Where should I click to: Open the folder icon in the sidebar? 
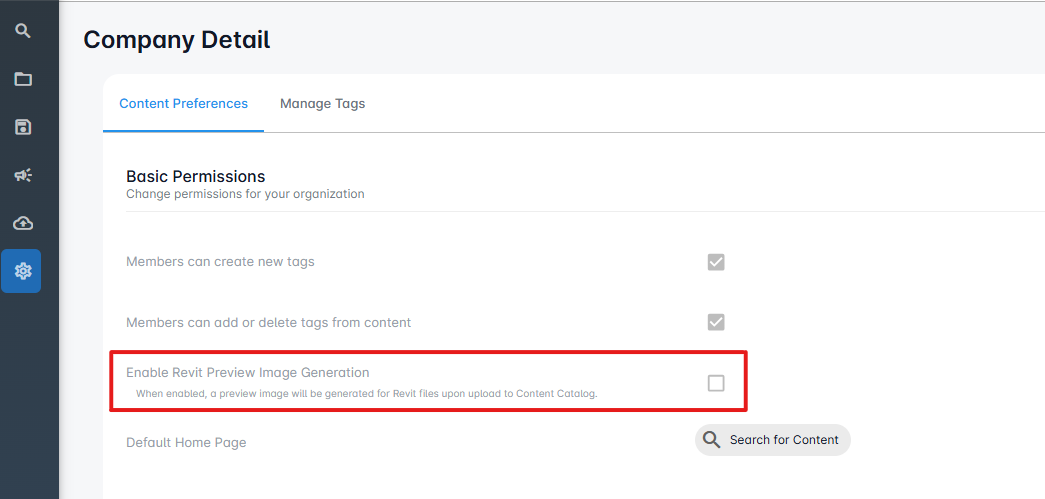coord(23,79)
